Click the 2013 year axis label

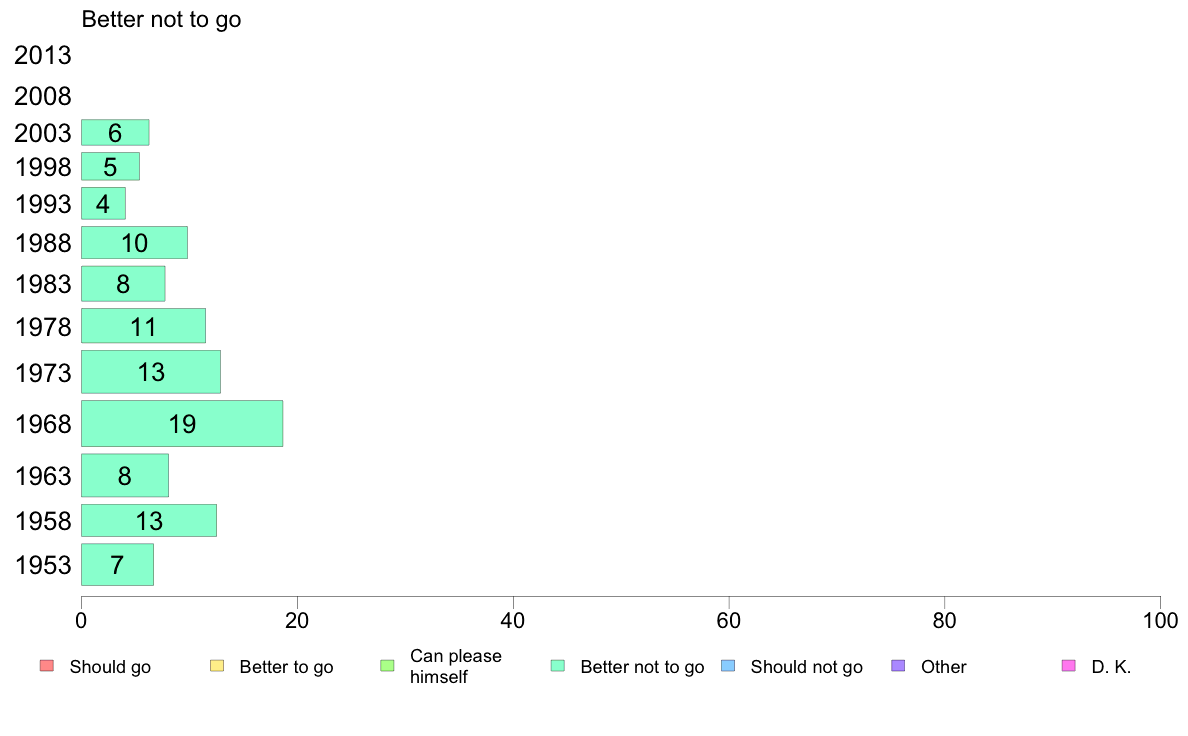click(x=42, y=55)
